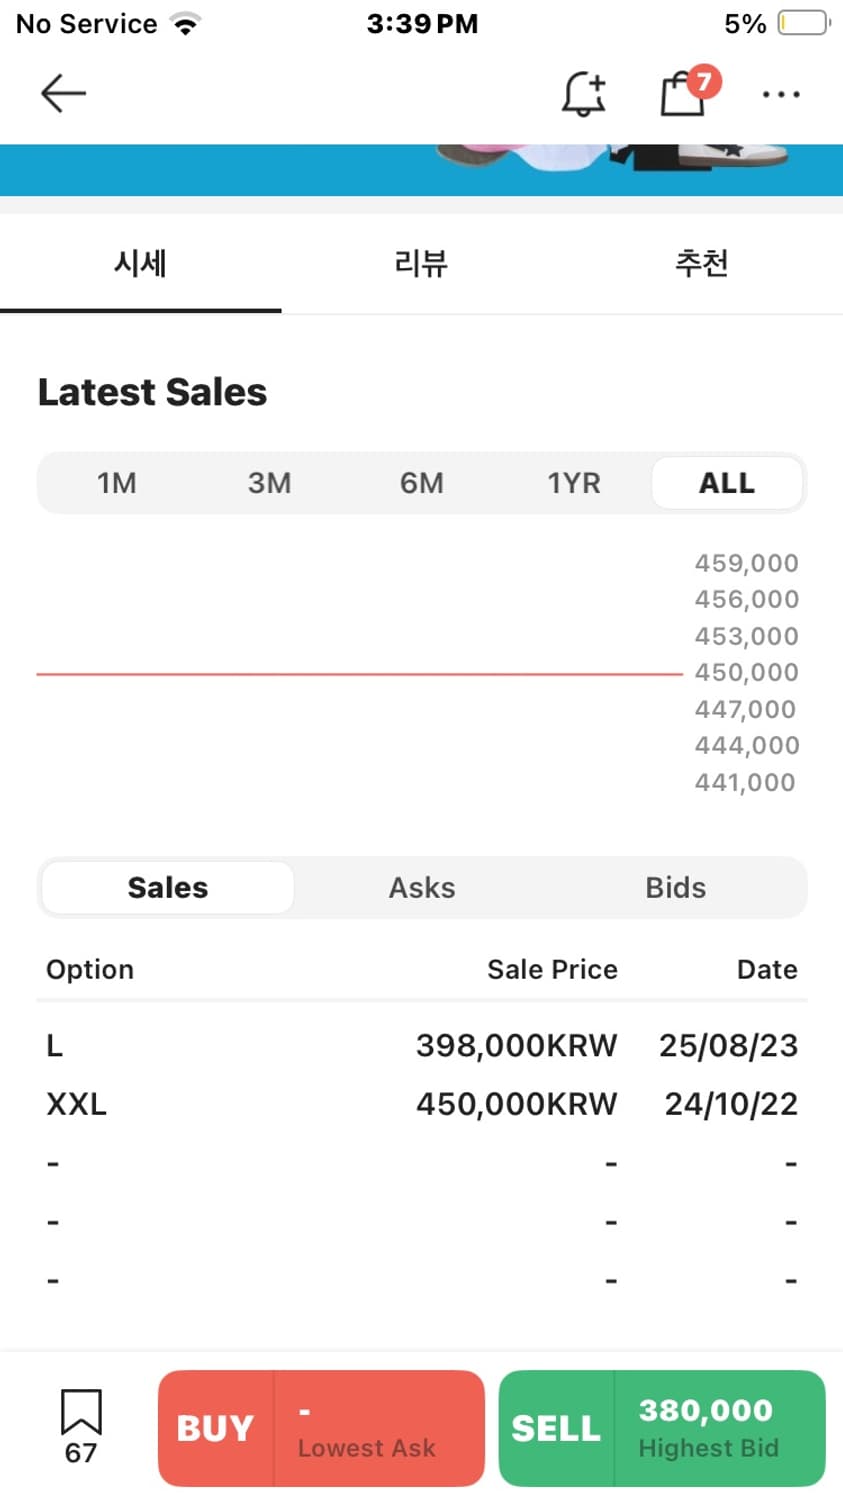Viewport: 843px width, 1500px height.
Task: Select the 1M chart period
Action: tap(117, 484)
